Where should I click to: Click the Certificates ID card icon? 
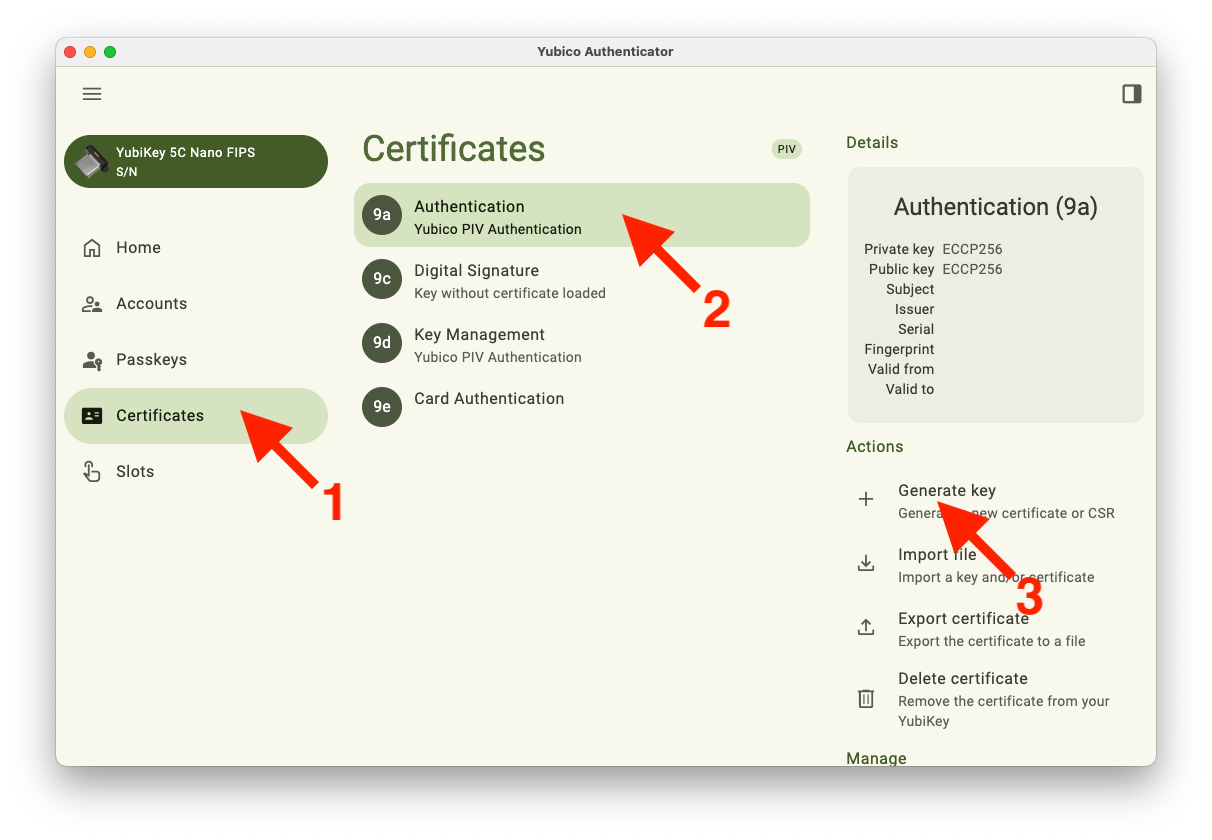[x=92, y=416]
